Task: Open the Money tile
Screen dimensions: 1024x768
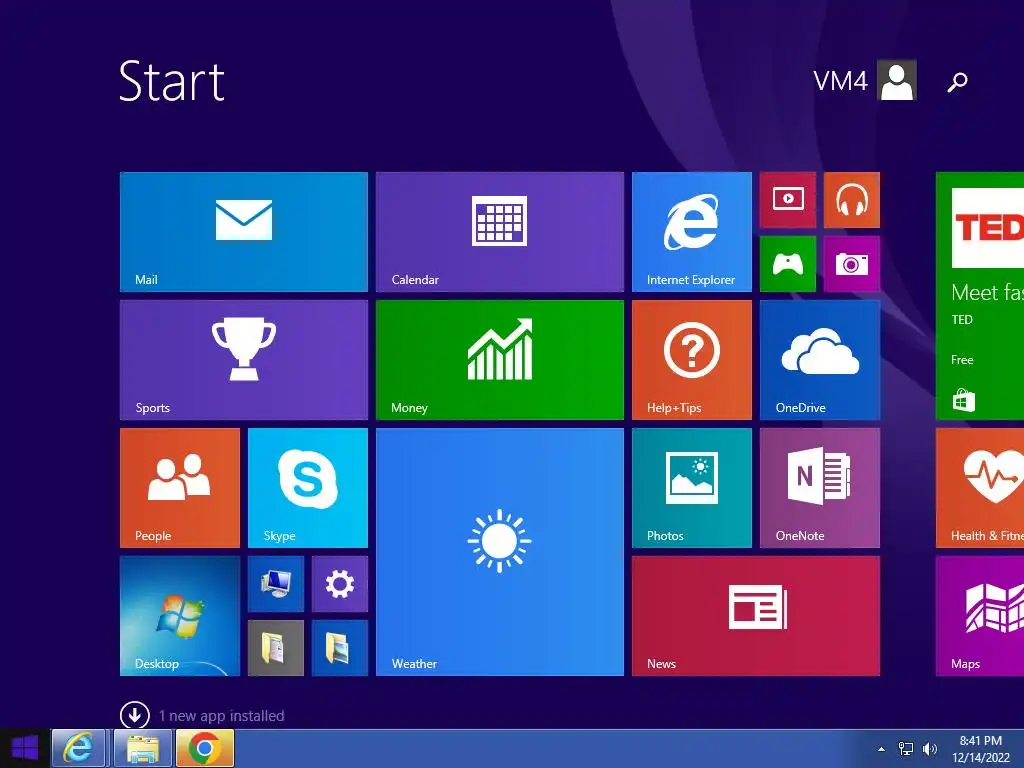Action: point(500,360)
